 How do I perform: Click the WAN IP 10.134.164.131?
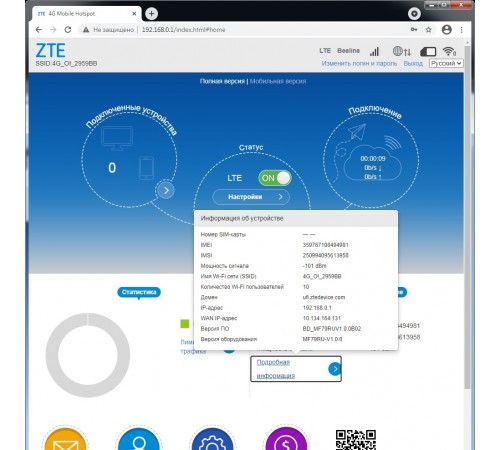[x=321, y=318]
